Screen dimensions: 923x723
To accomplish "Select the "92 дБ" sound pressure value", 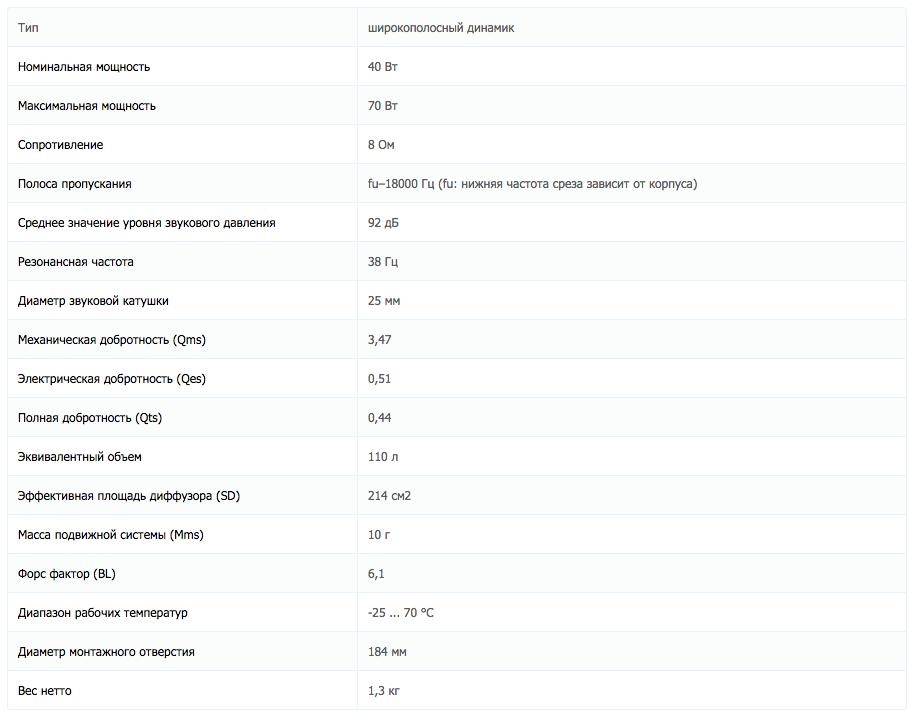I will [384, 223].
